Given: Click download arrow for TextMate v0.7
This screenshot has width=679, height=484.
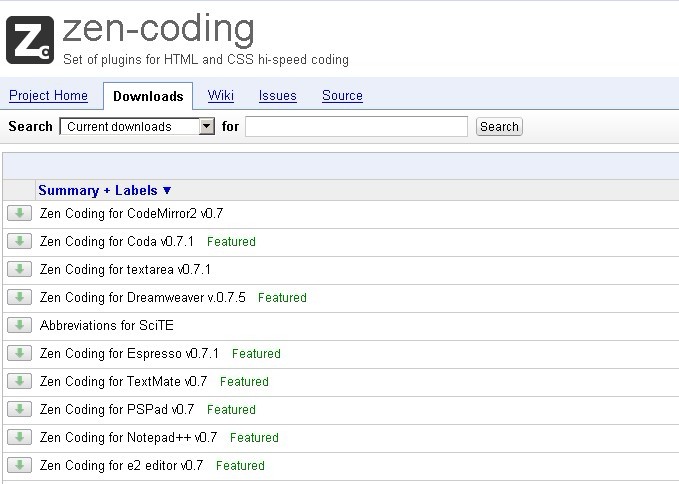Looking at the screenshot, I should (19, 381).
